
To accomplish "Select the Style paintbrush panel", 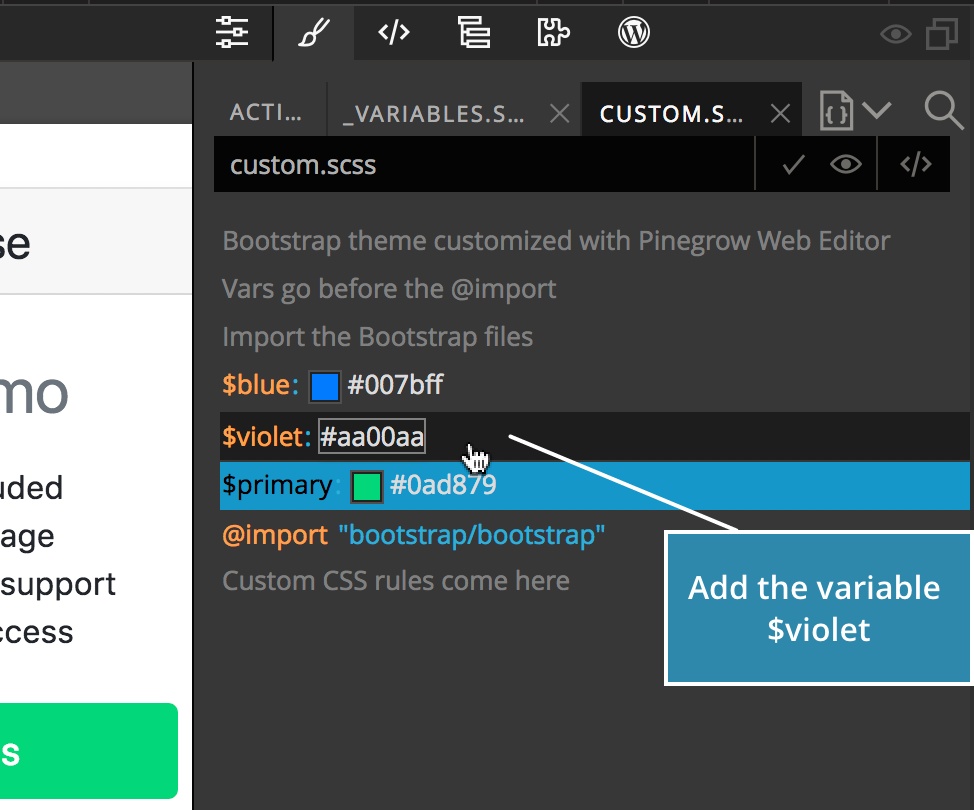I will [314, 32].
